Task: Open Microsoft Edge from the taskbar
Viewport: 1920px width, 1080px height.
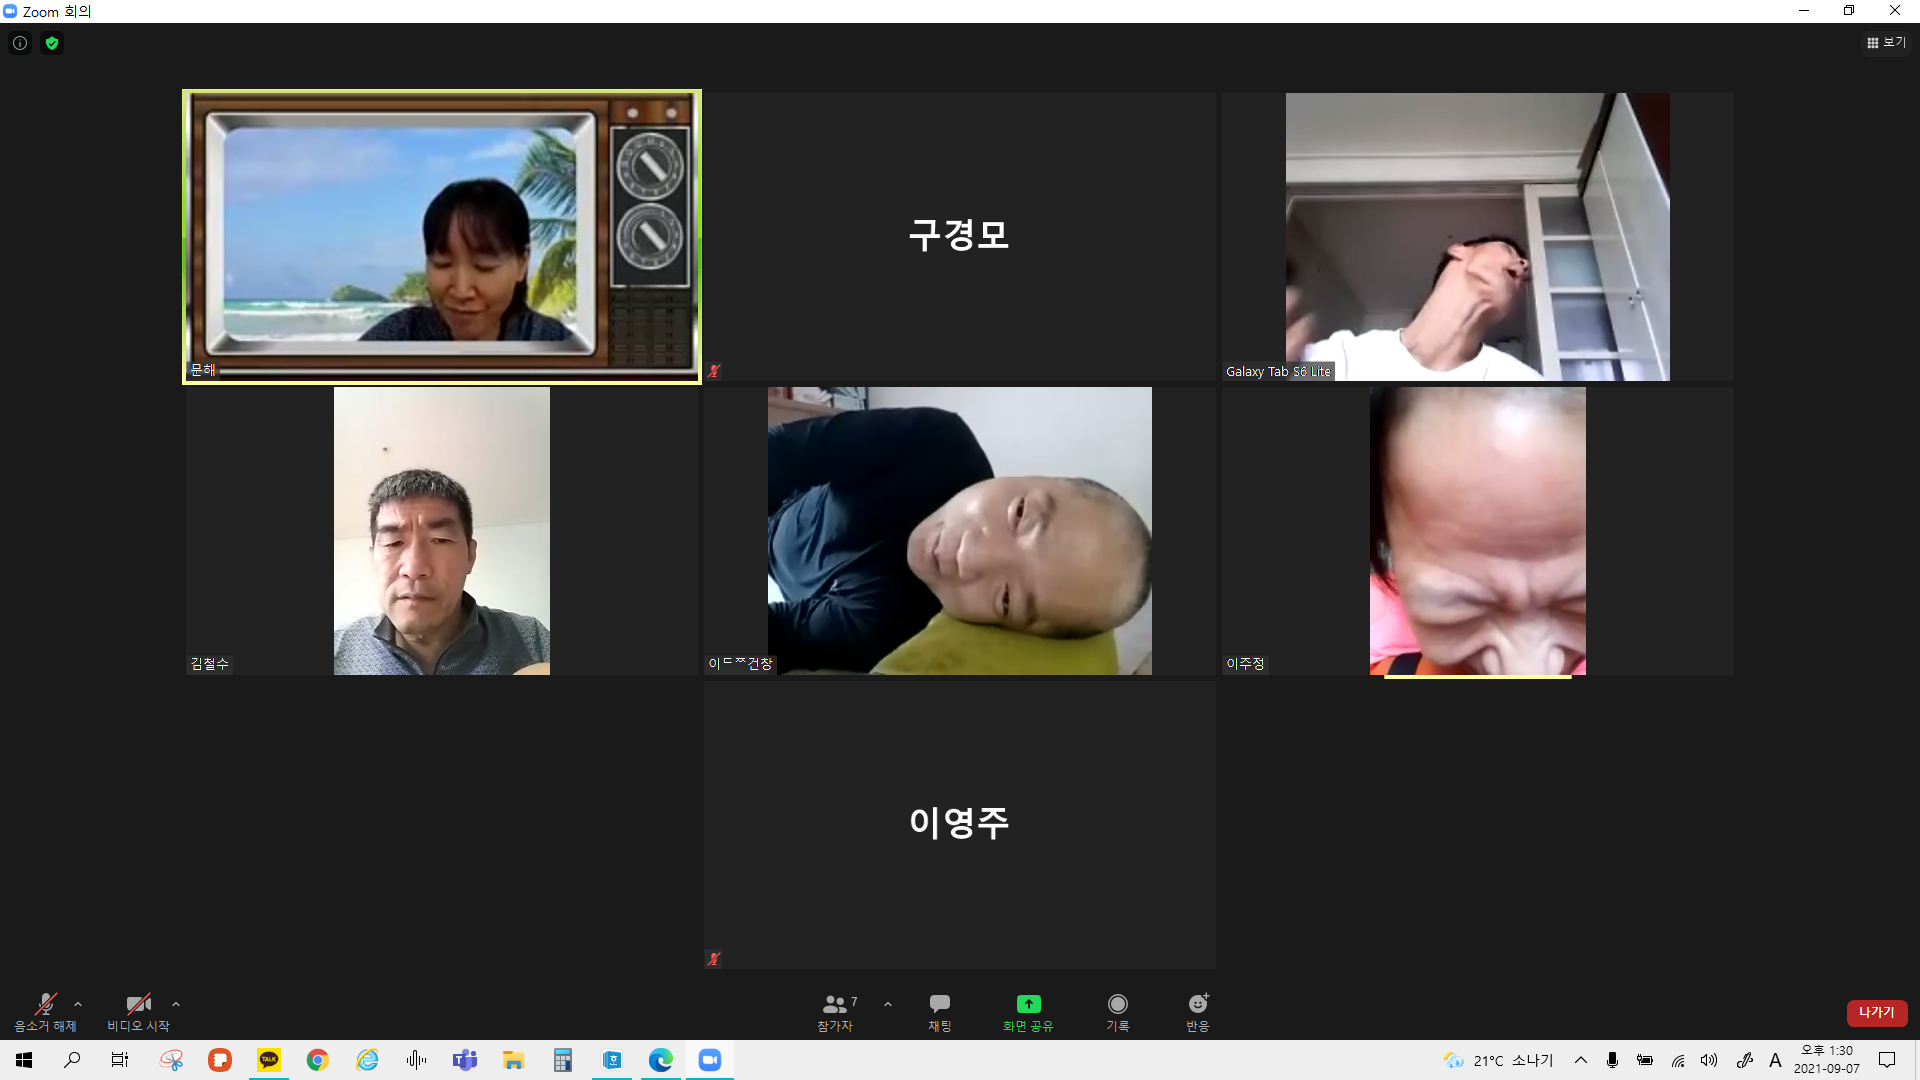Action: pos(661,1060)
